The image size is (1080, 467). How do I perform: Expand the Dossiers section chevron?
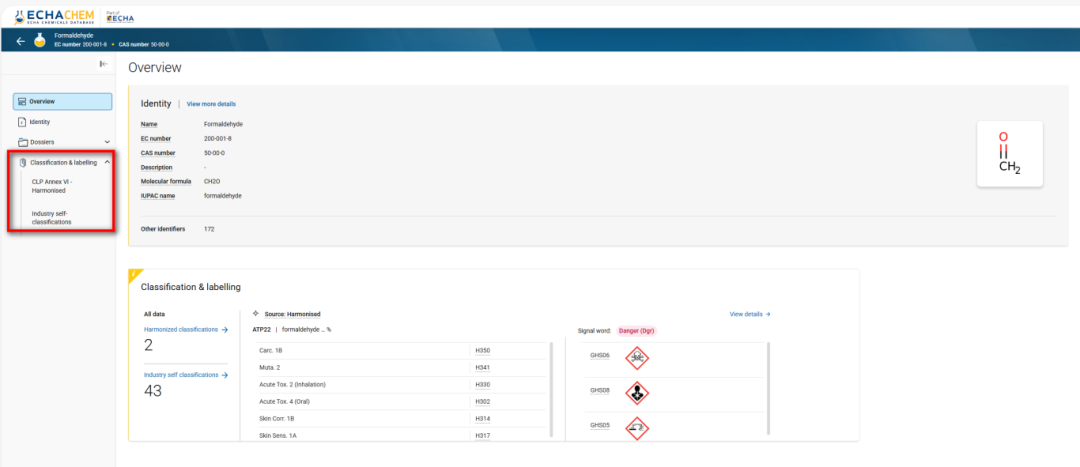[107, 142]
